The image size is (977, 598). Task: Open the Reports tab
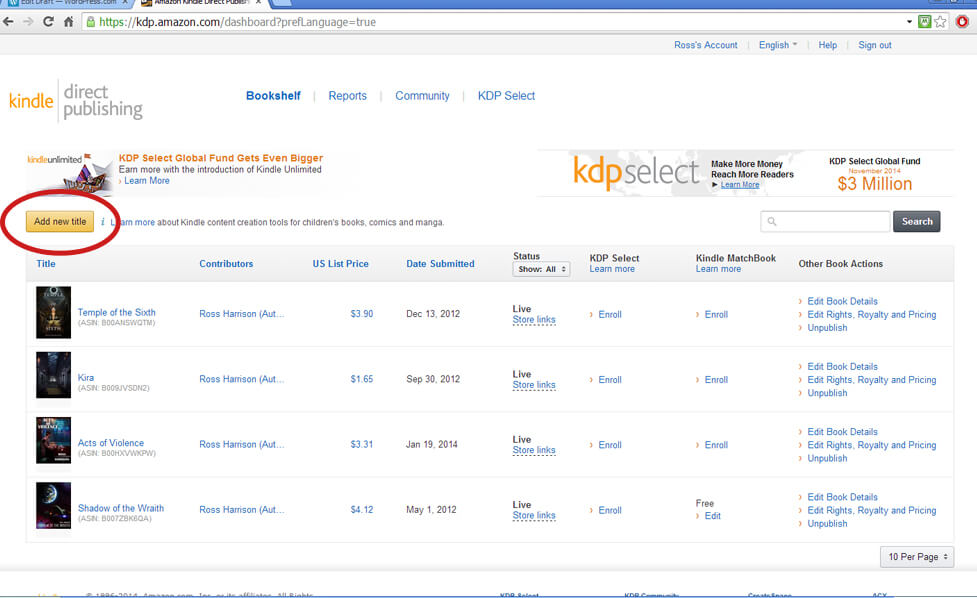(x=348, y=96)
